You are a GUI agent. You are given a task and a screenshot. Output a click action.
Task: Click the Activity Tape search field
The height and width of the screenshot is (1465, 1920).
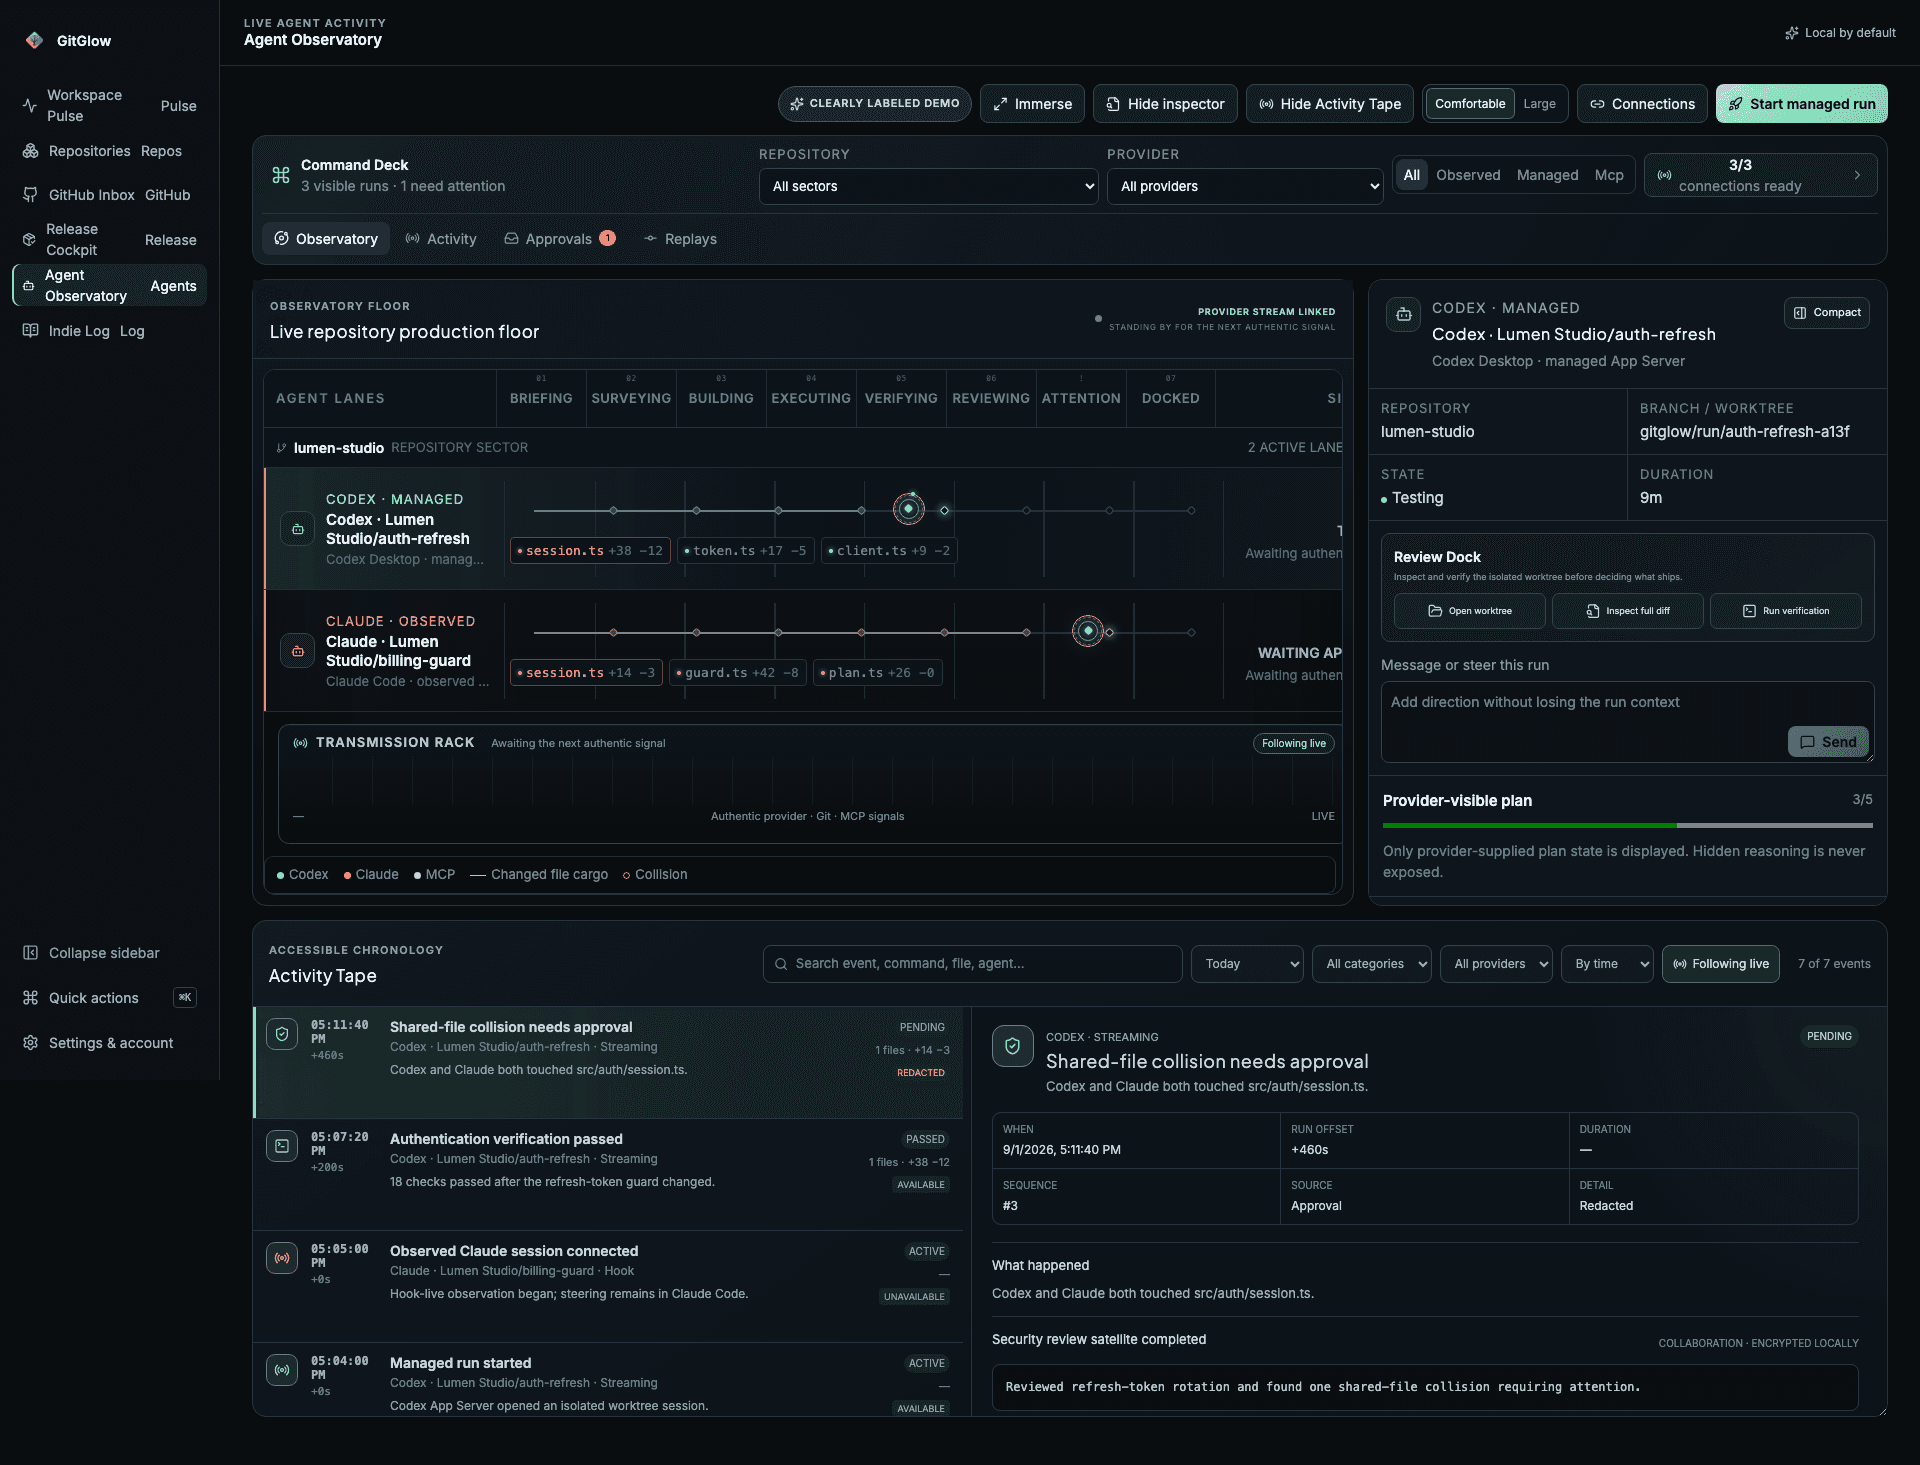click(x=973, y=964)
